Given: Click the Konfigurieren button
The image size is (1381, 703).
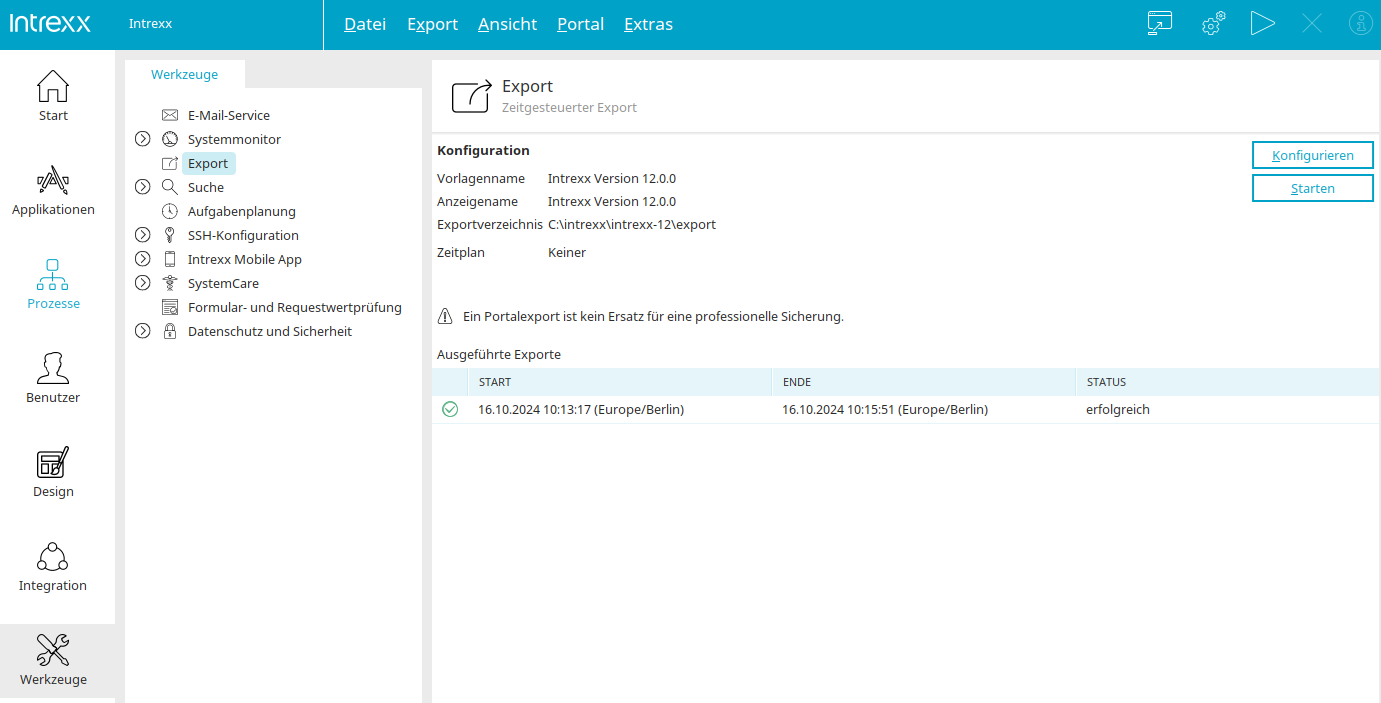Looking at the screenshot, I should [1312, 155].
